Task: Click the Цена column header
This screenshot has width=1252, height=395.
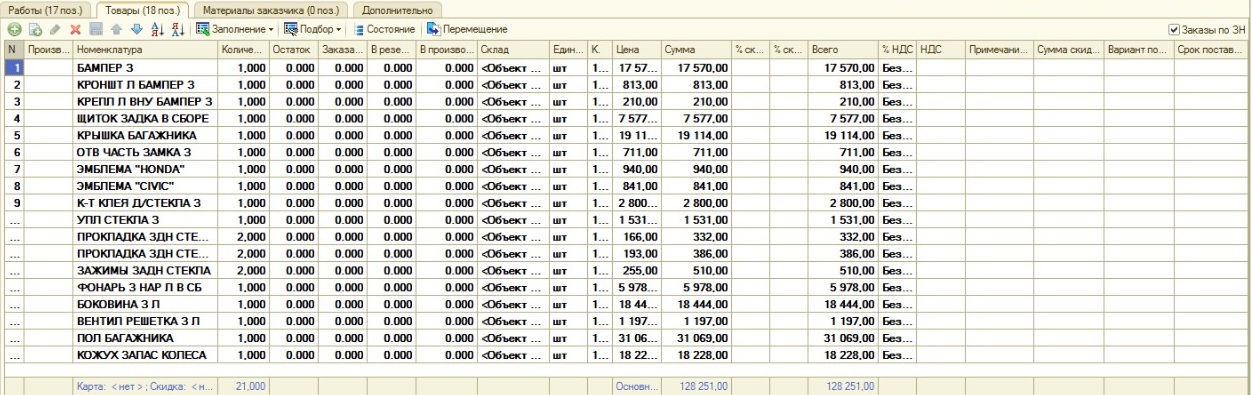Action: [637, 49]
